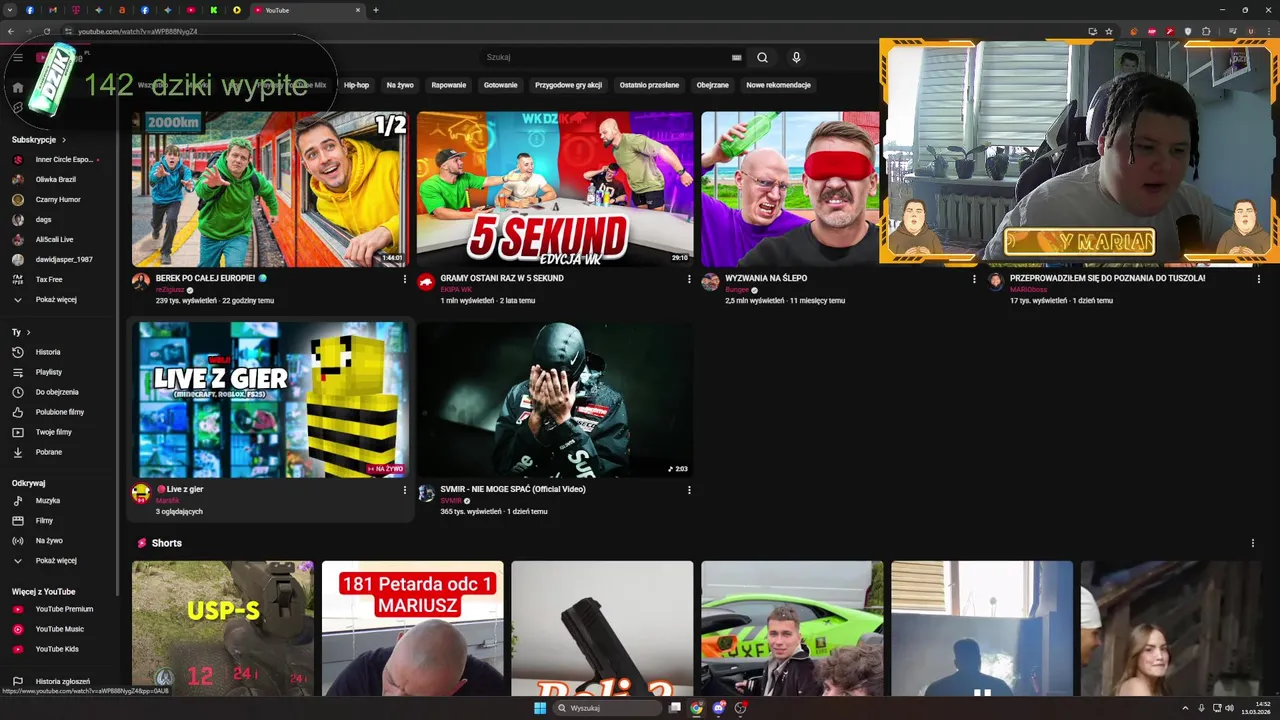Select the Na żywo filter chip
The image size is (1280, 720).
[400, 85]
